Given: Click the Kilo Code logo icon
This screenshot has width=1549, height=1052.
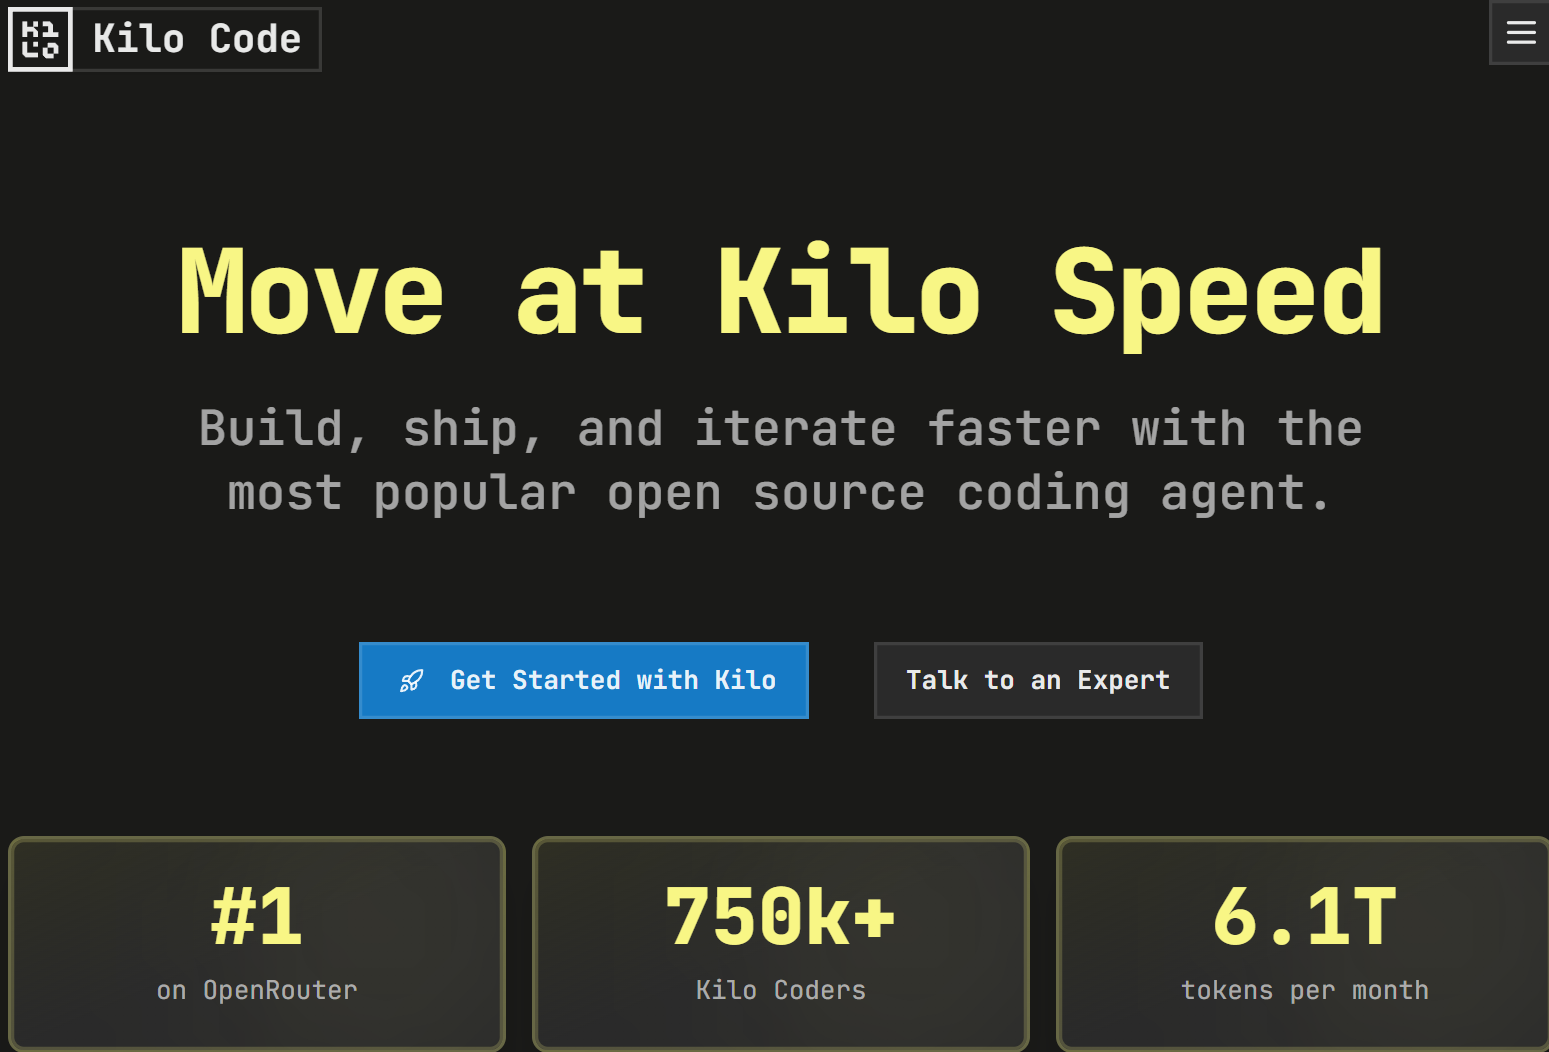Looking at the screenshot, I should point(40,40).
